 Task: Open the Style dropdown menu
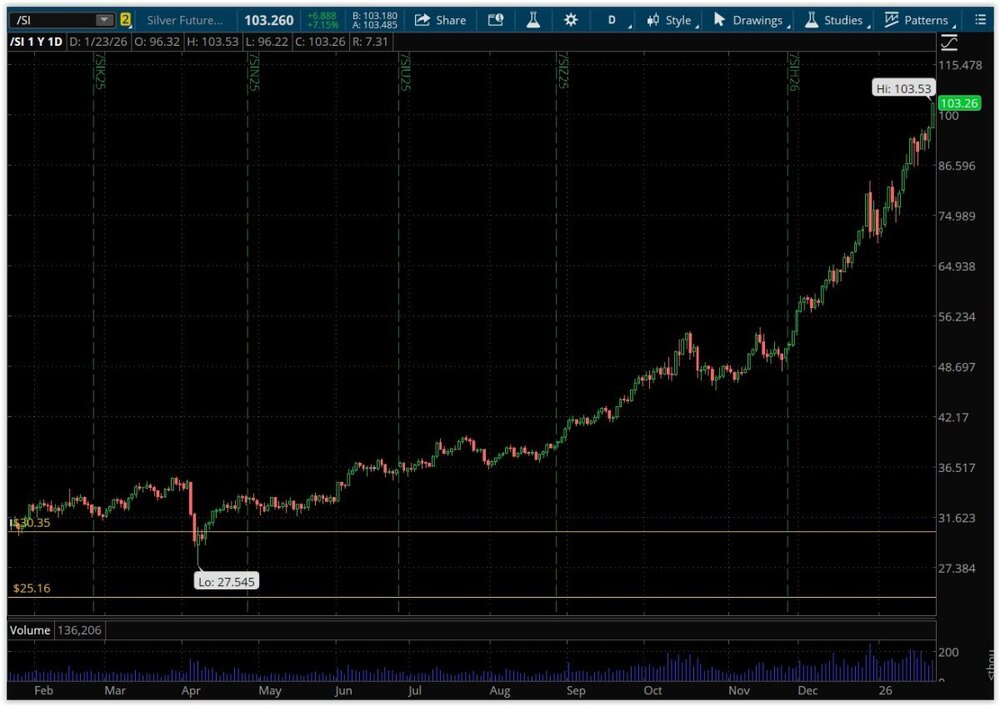coord(670,20)
